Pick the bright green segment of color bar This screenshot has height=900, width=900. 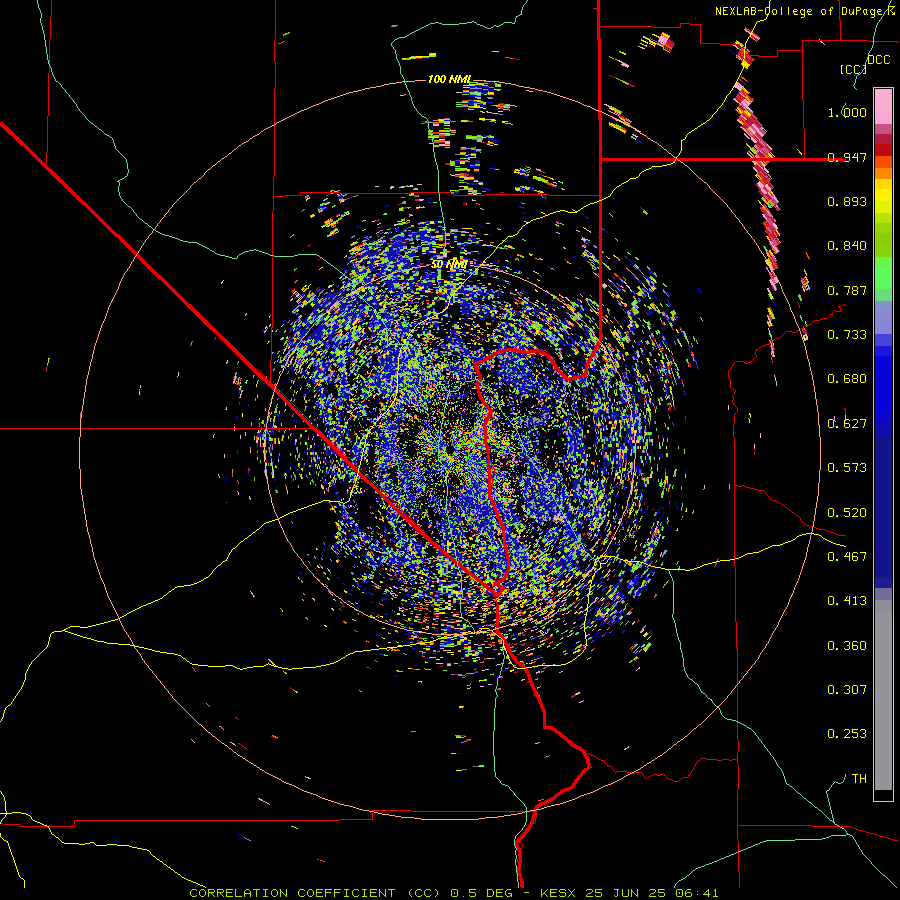(x=883, y=273)
